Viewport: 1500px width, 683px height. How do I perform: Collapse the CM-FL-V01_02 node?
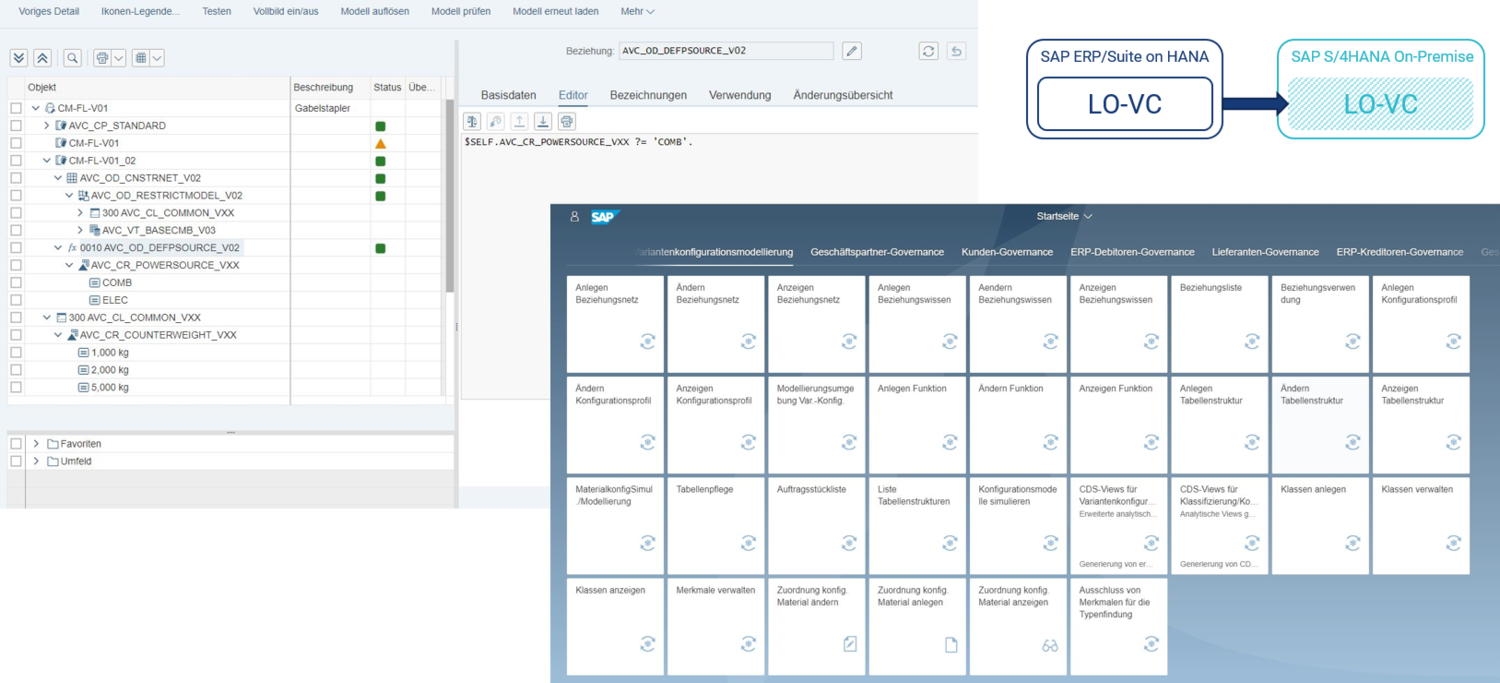(47, 160)
